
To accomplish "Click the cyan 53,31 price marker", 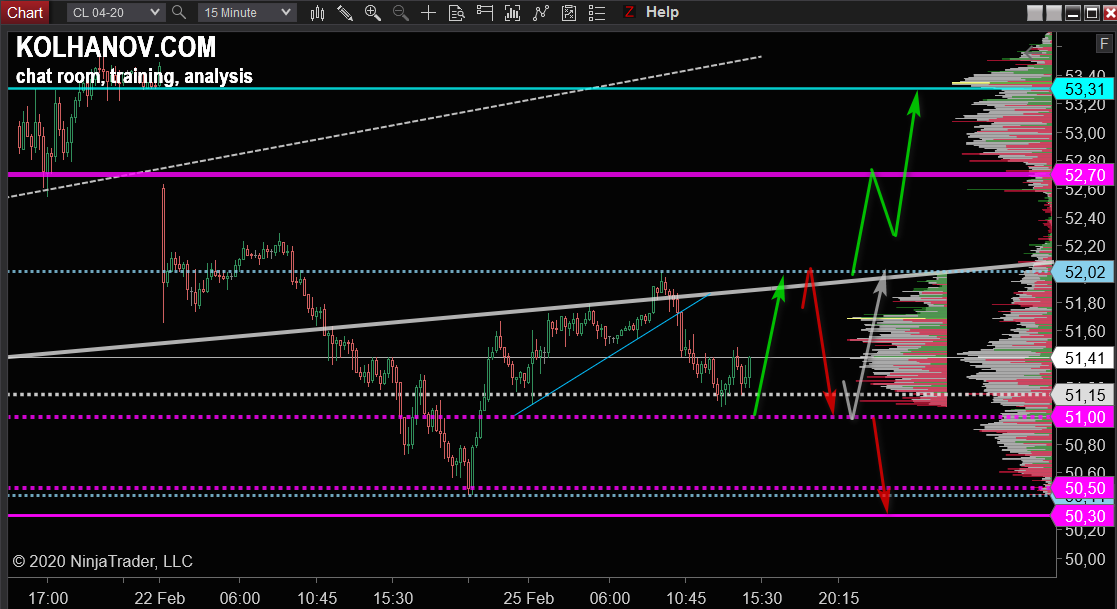I will [1084, 89].
